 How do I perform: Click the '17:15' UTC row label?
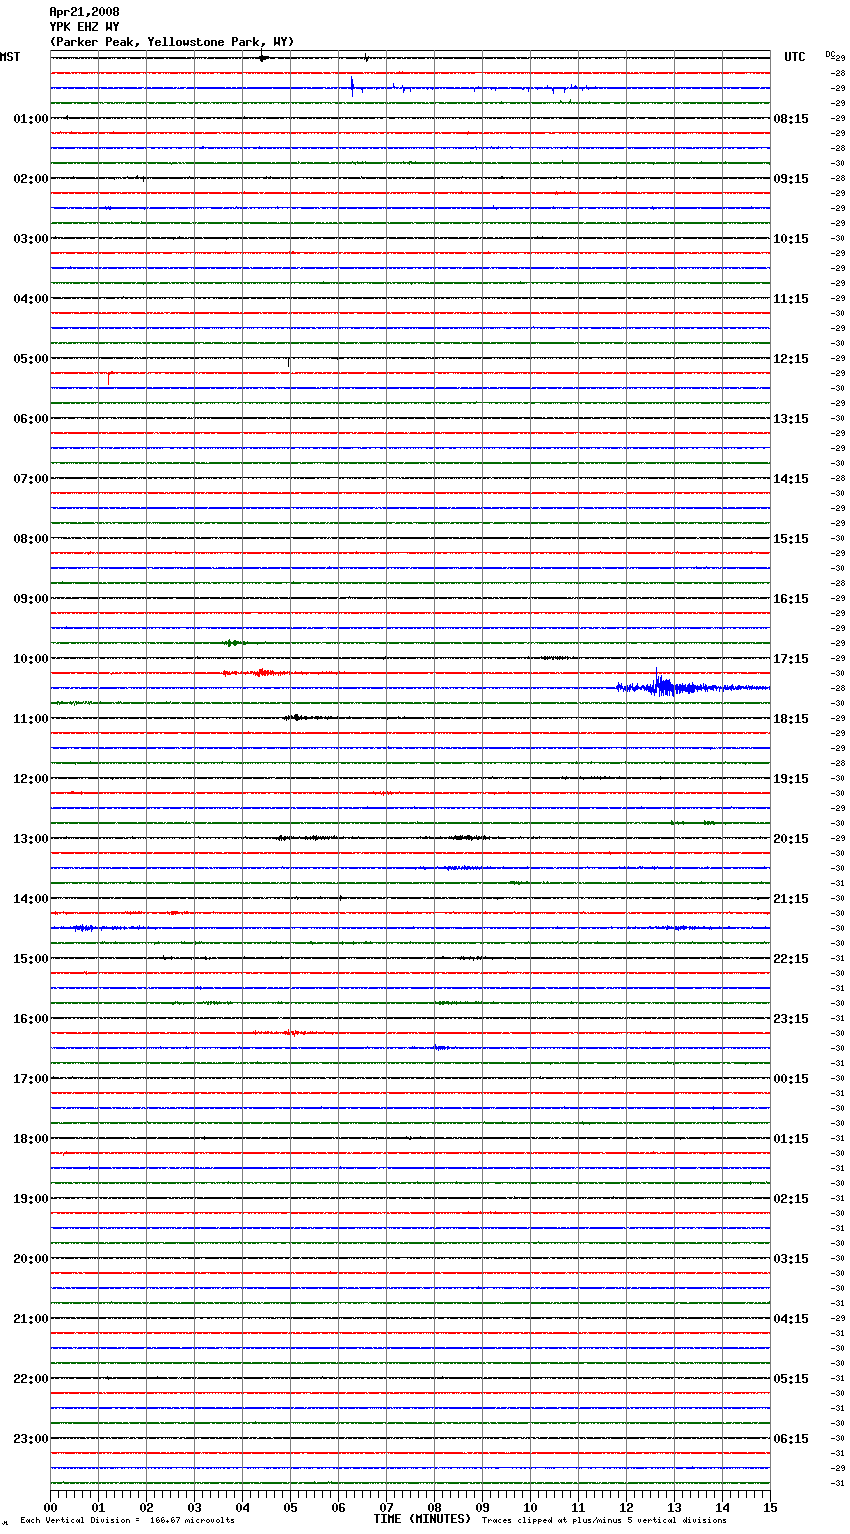pyautogui.click(x=791, y=659)
